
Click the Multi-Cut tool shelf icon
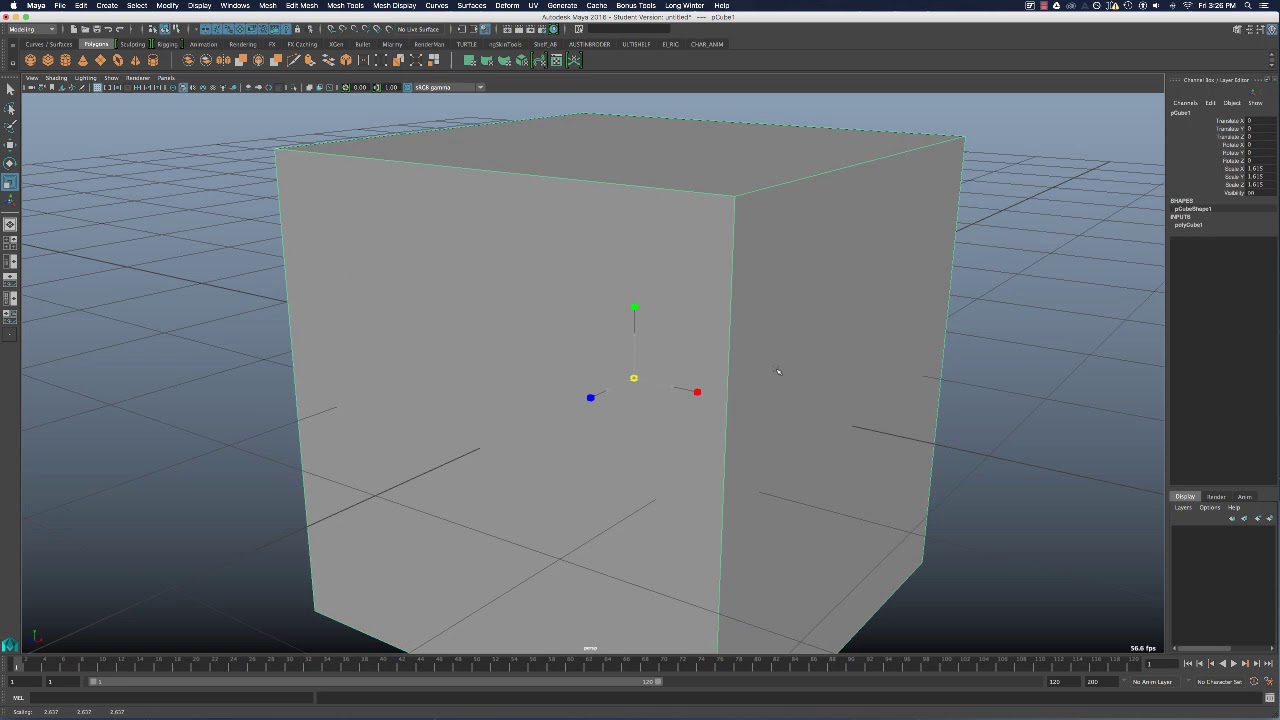pyautogui.click(x=294, y=61)
